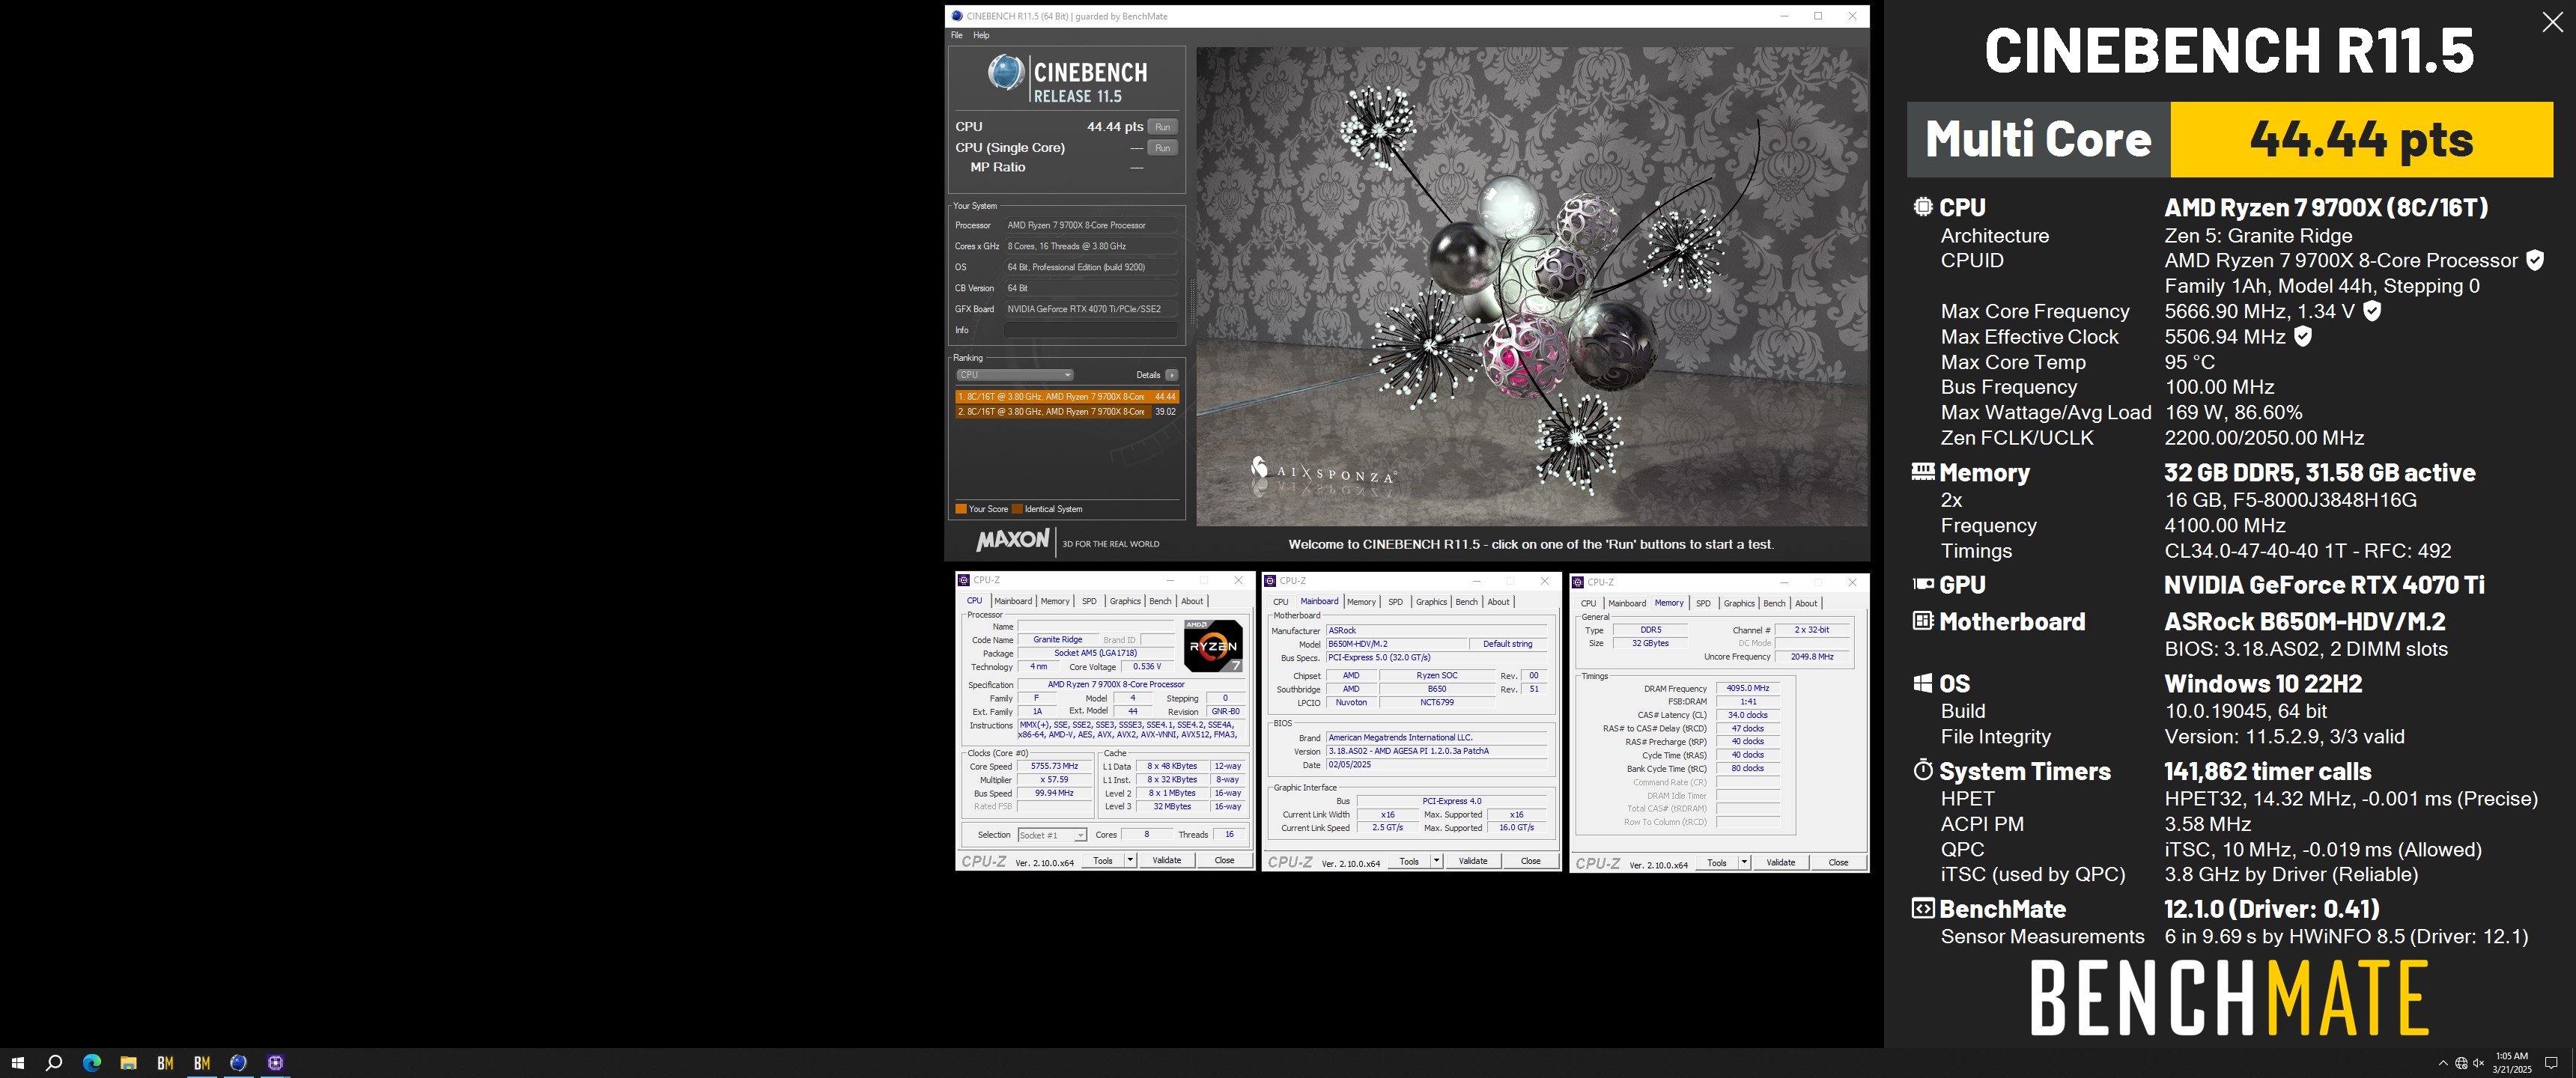Image resolution: width=2576 pixels, height=1078 pixels.
Task: Click the Cinebench Info input field
Action: pyautogui.click(x=1090, y=330)
